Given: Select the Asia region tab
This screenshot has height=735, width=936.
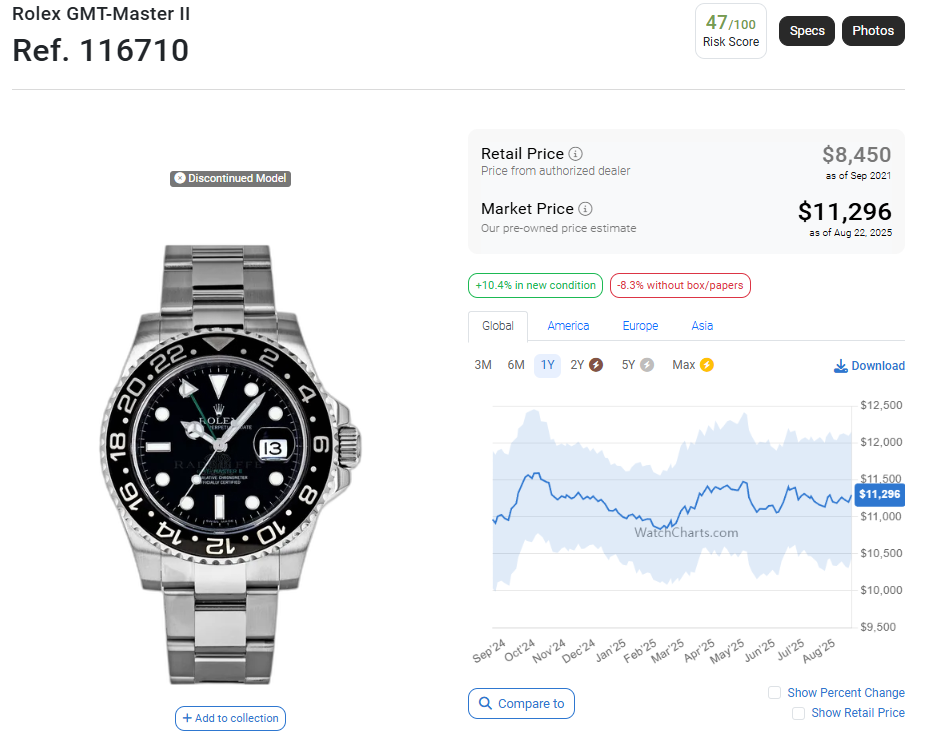Looking at the screenshot, I should coord(702,326).
